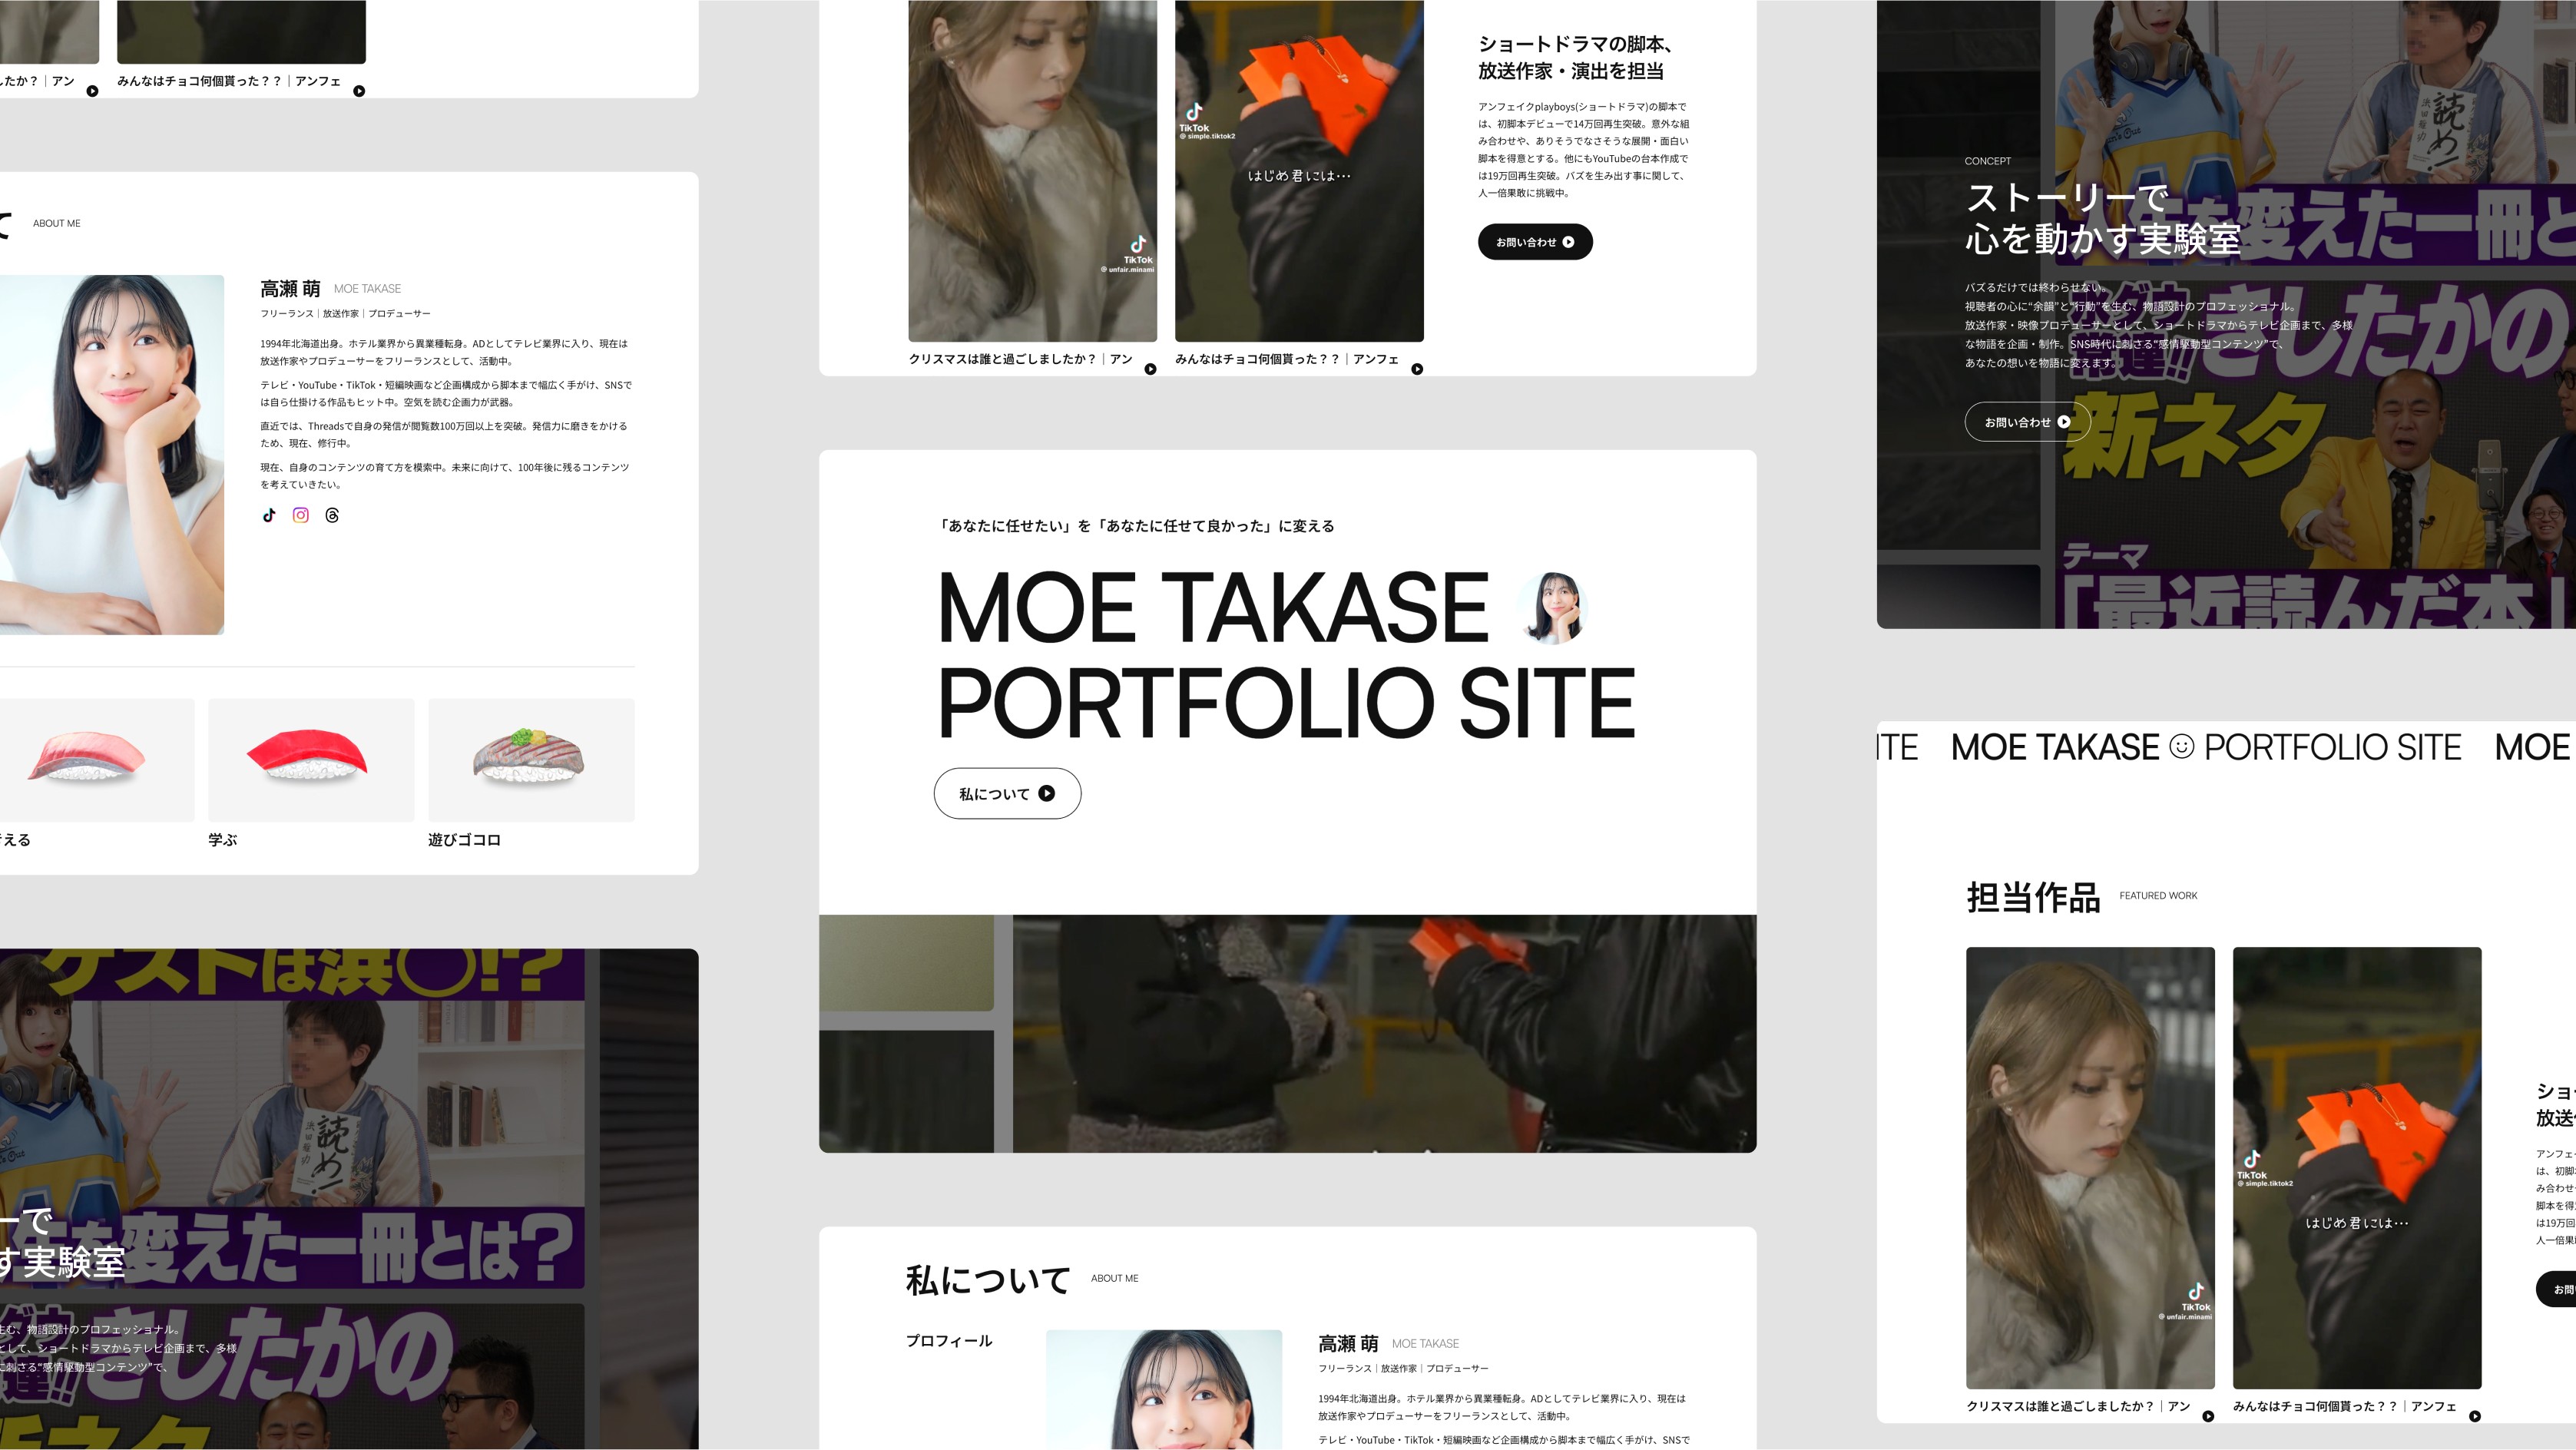The image size is (2576, 1450).
Task: Open the みんなはチョコ何個貰った caption in 担当作品 section
Action: click(2345, 1406)
